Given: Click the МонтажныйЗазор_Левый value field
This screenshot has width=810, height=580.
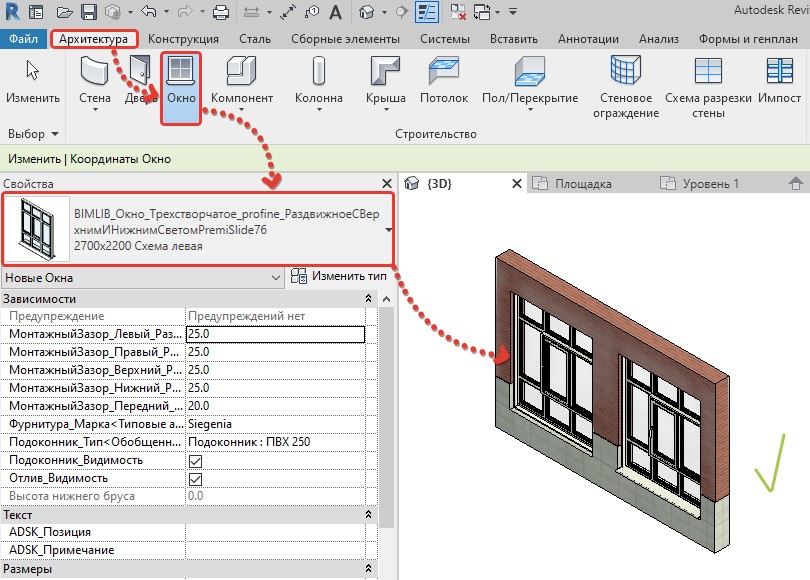Looking at the screenshot, I should [x=280, y=334].
